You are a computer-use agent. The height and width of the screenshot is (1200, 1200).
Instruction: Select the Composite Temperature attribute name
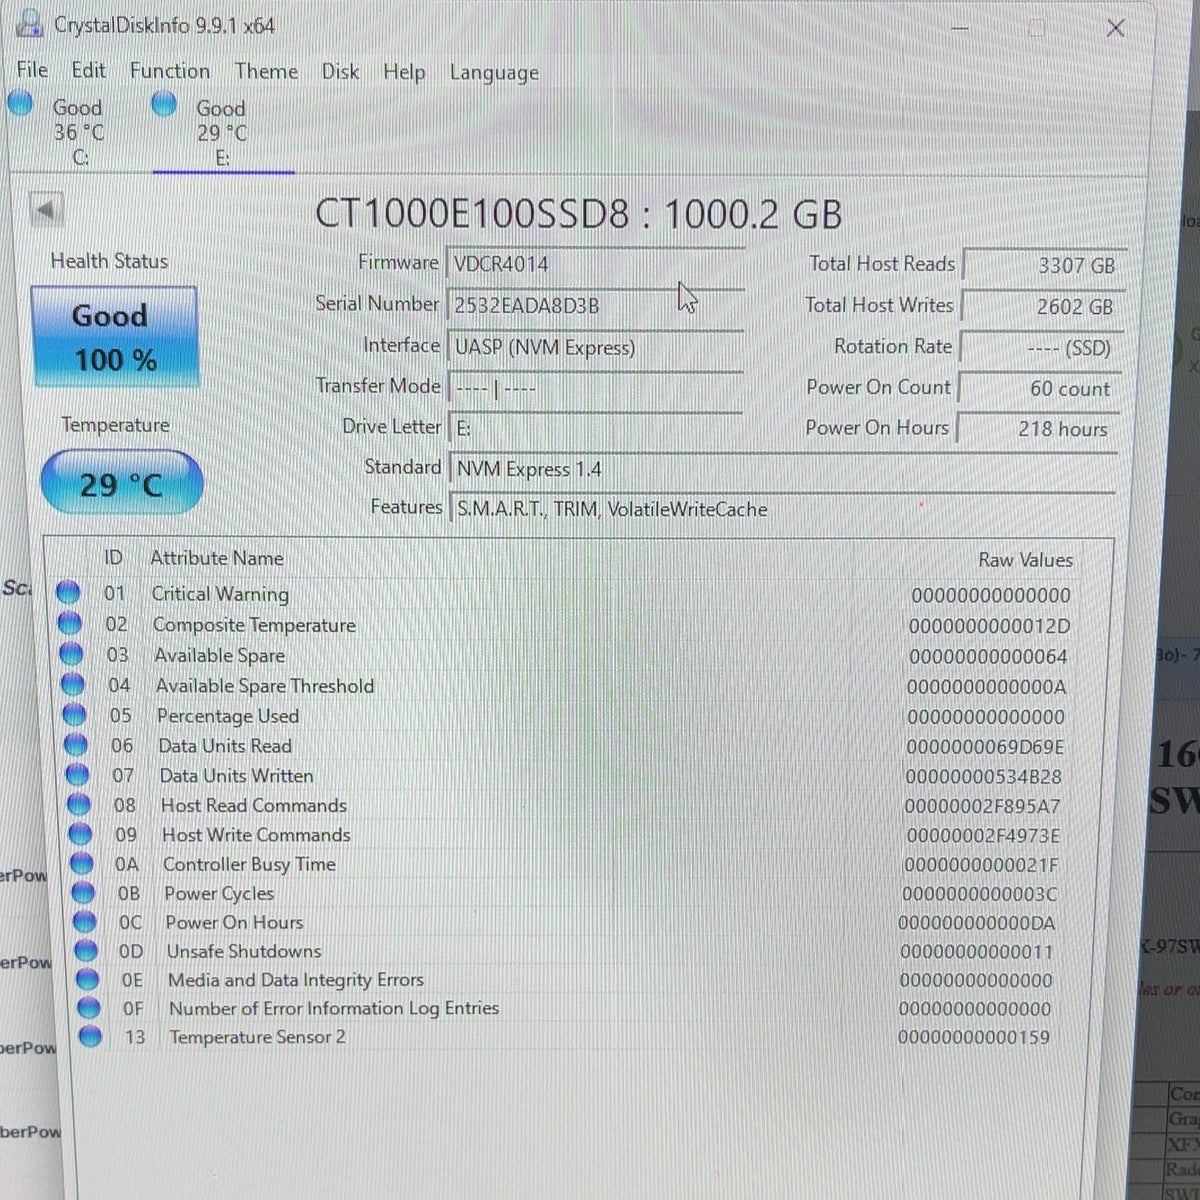point(254,625)
